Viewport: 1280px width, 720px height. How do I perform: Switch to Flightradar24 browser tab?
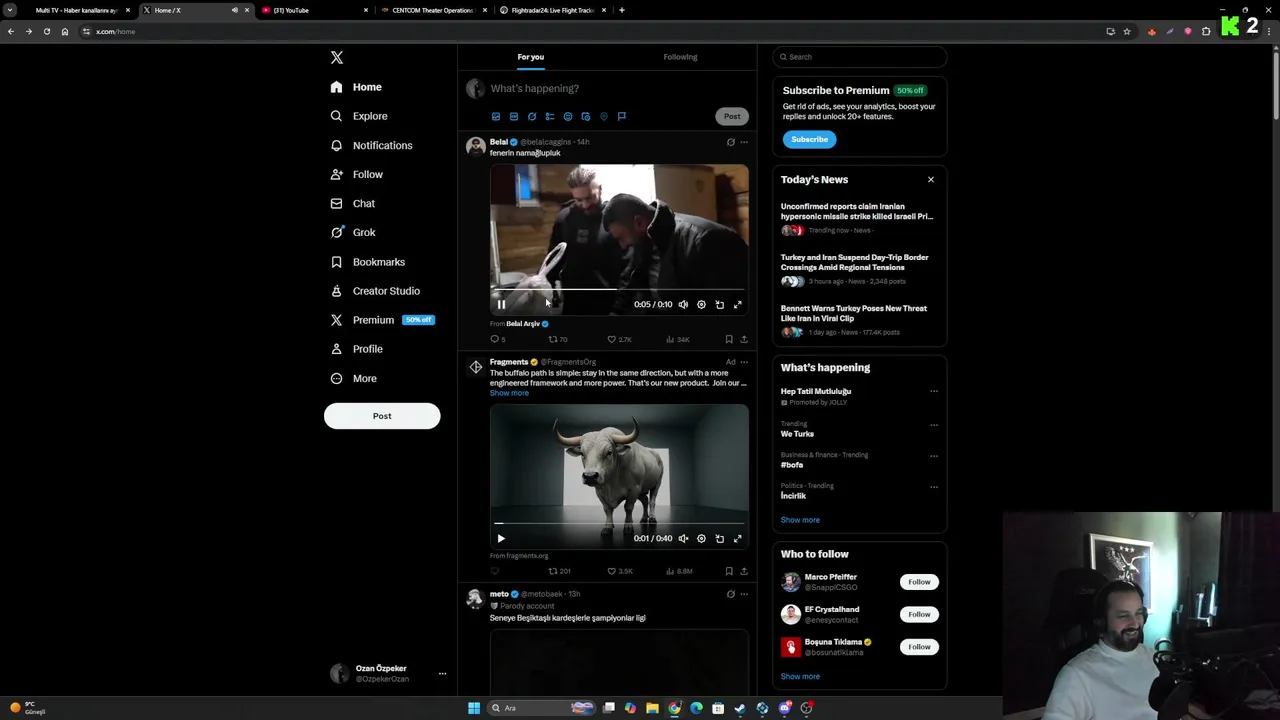tap(553, 10)
